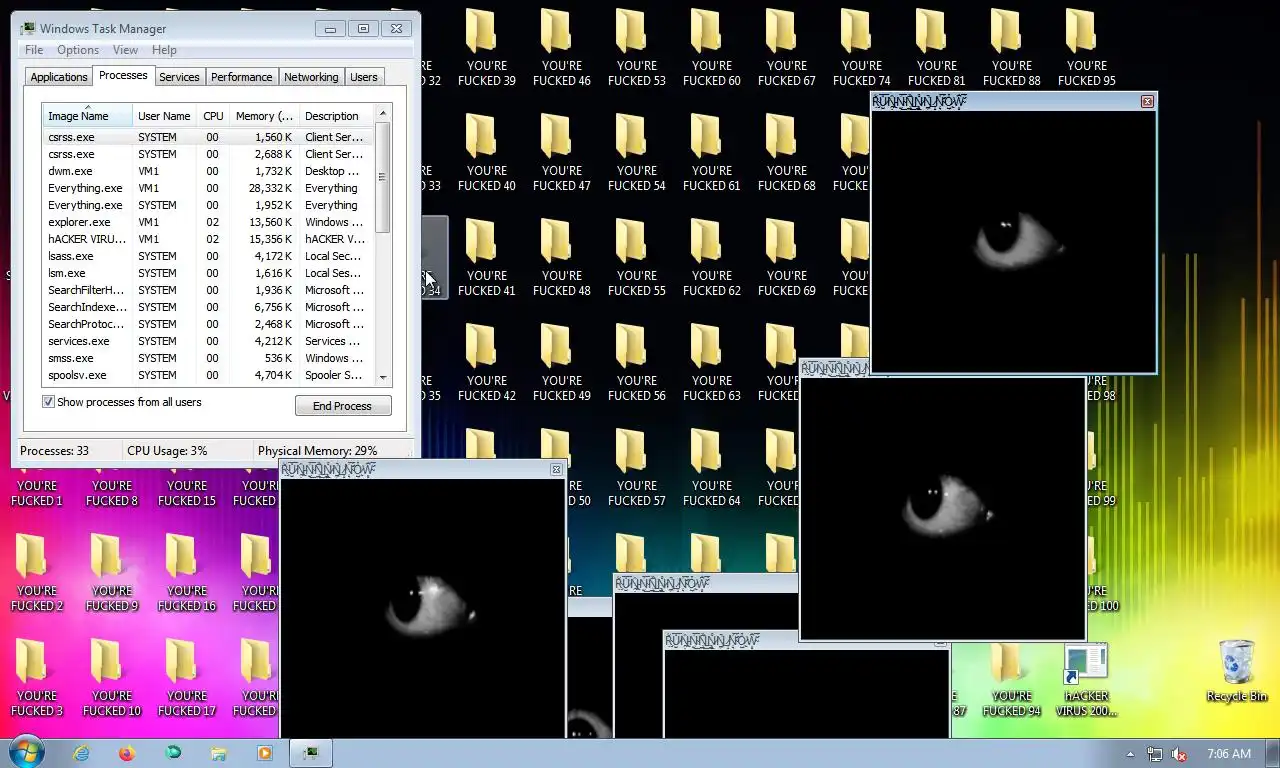Click the Show desktop strip beside the clock
The width and height of the screenshot is (1280, 768).
[1273, 753]
